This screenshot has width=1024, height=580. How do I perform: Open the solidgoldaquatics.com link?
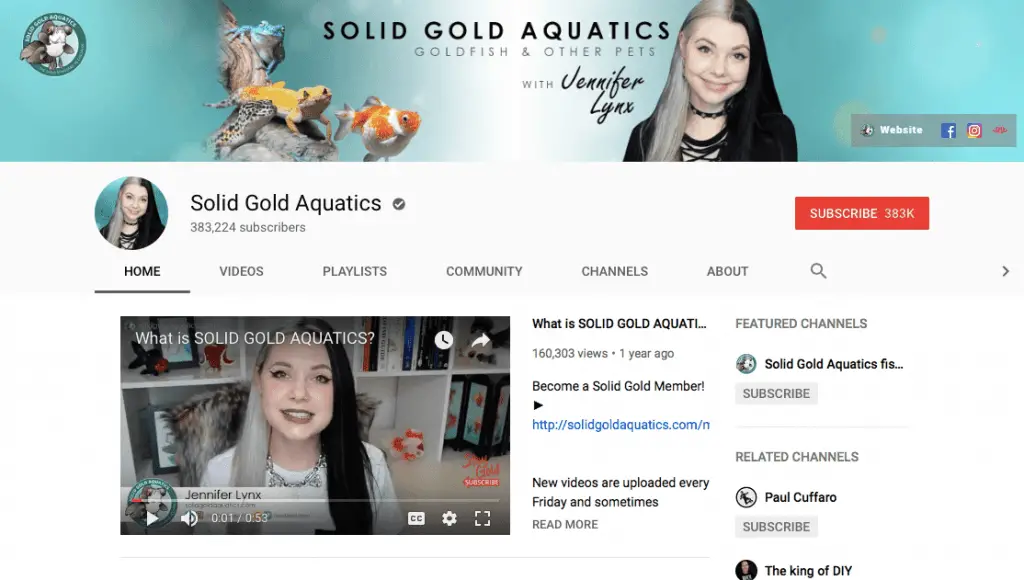click(x=620, y=425)
